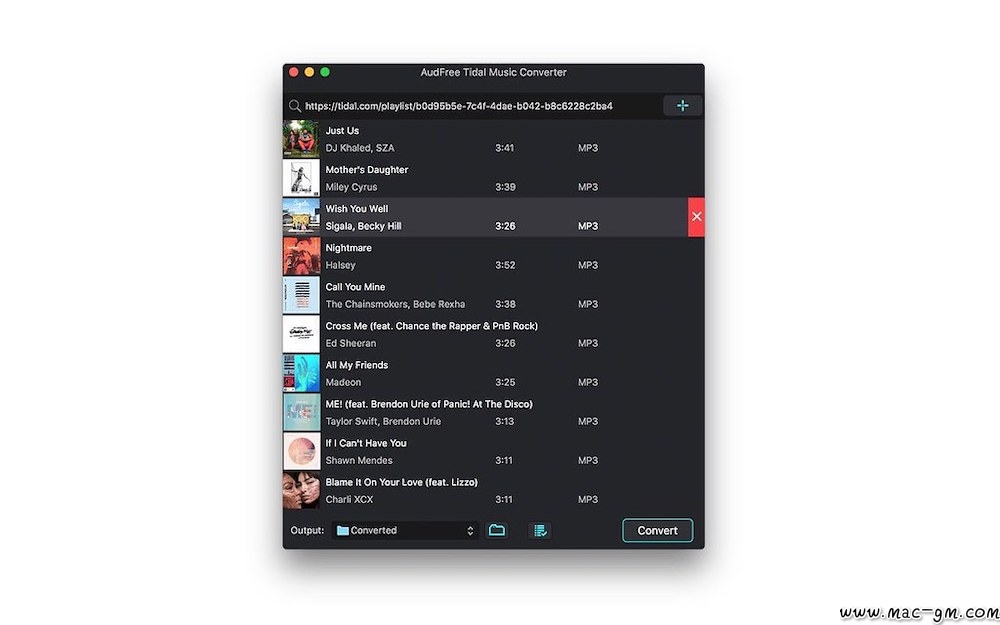The width and height of the screenshot is (1000, 625).
Task: Click Blame It On Your Love title
Action: tap(402, 482)
